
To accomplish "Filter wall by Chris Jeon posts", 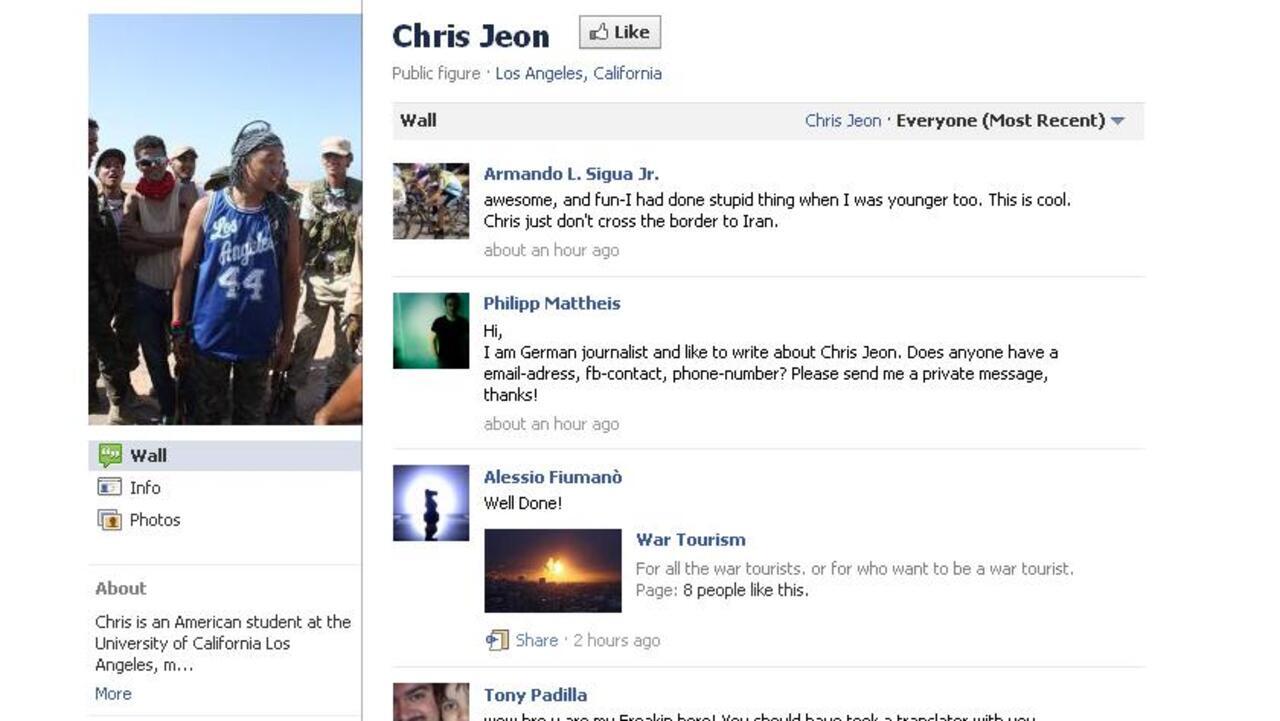I will pos(843,120).
